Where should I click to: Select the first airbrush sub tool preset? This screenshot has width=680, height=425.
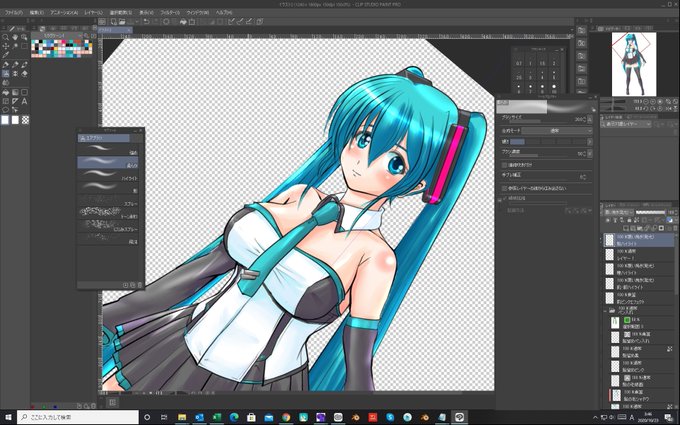[x=108, y=149]
